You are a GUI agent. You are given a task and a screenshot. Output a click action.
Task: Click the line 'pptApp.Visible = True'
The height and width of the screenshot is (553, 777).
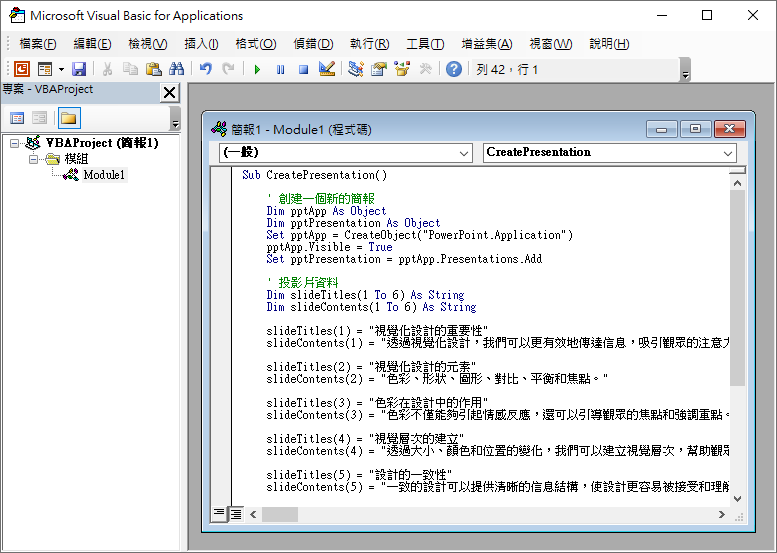[329, 247]
